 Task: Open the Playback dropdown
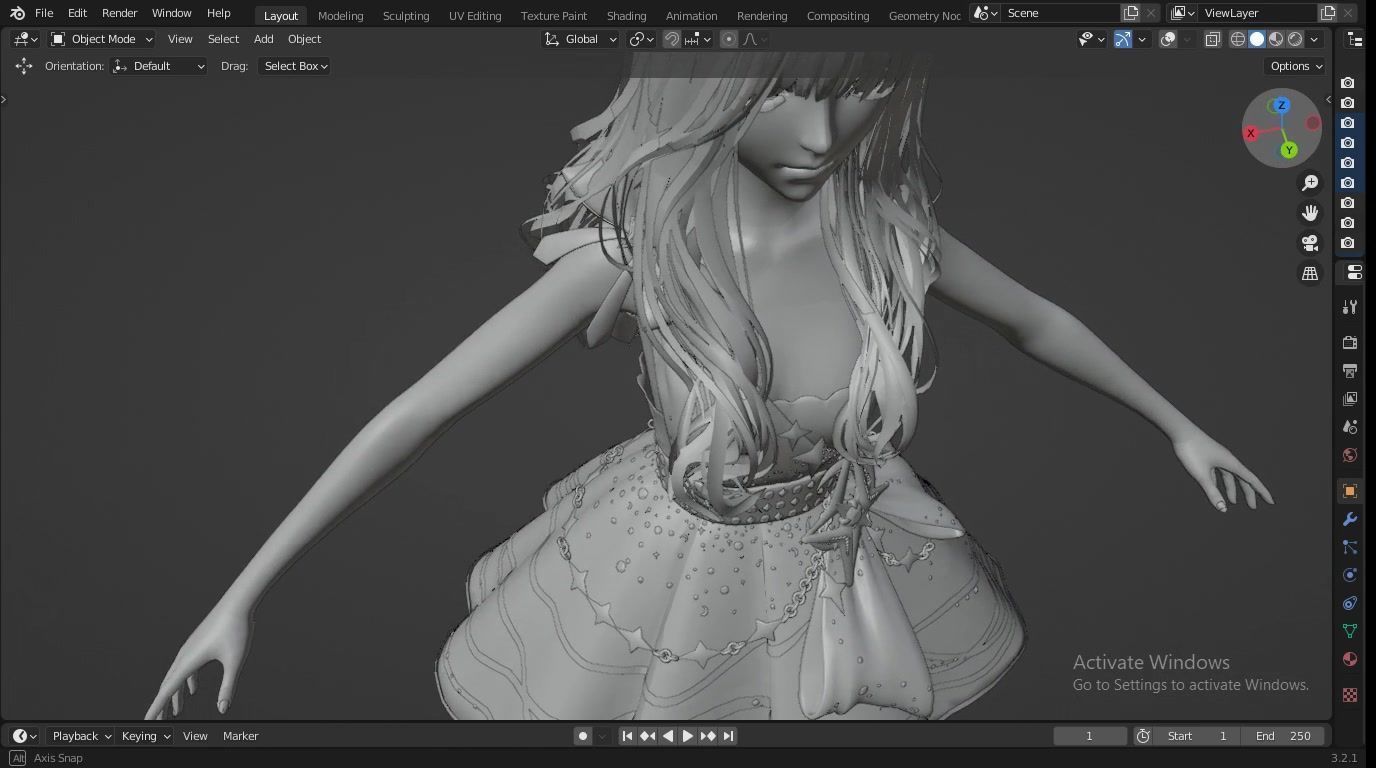(x=82, y=736)
